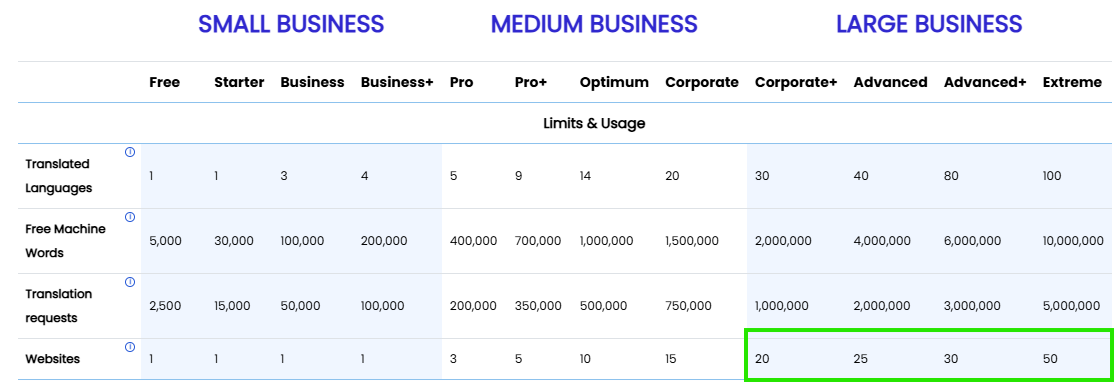Choose the Starter plan column header
The width and height of the screenshot is (1118, 389).
pos(239,82)
